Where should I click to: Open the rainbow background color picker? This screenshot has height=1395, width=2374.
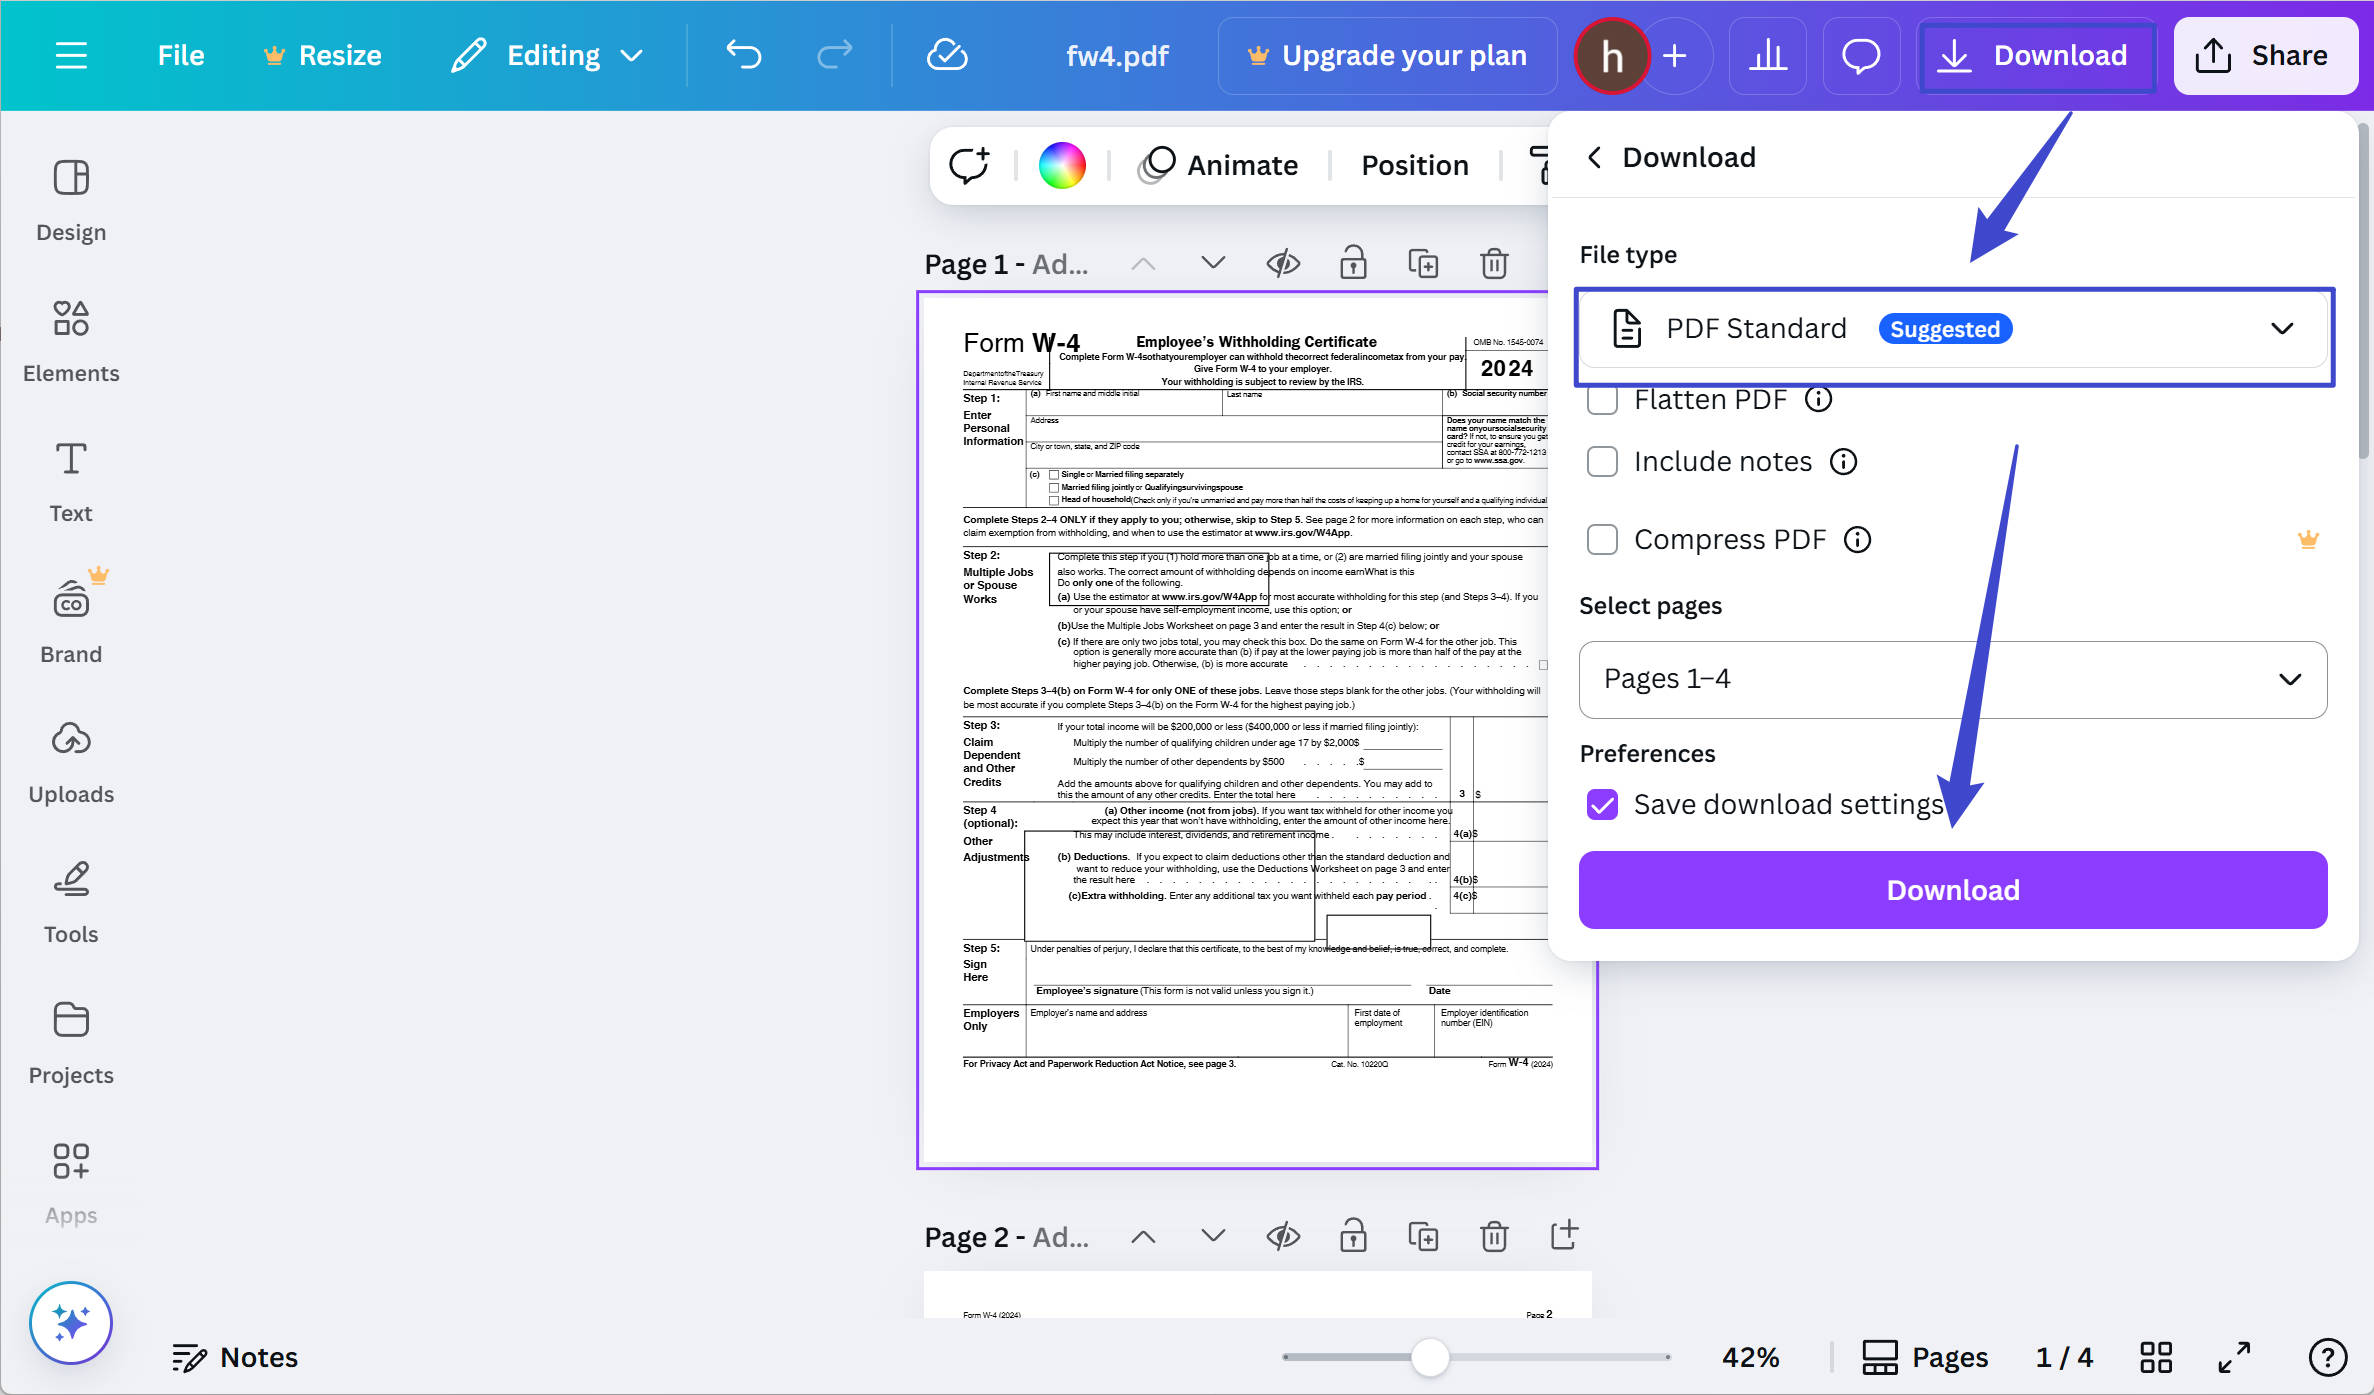coord(1062,165)
